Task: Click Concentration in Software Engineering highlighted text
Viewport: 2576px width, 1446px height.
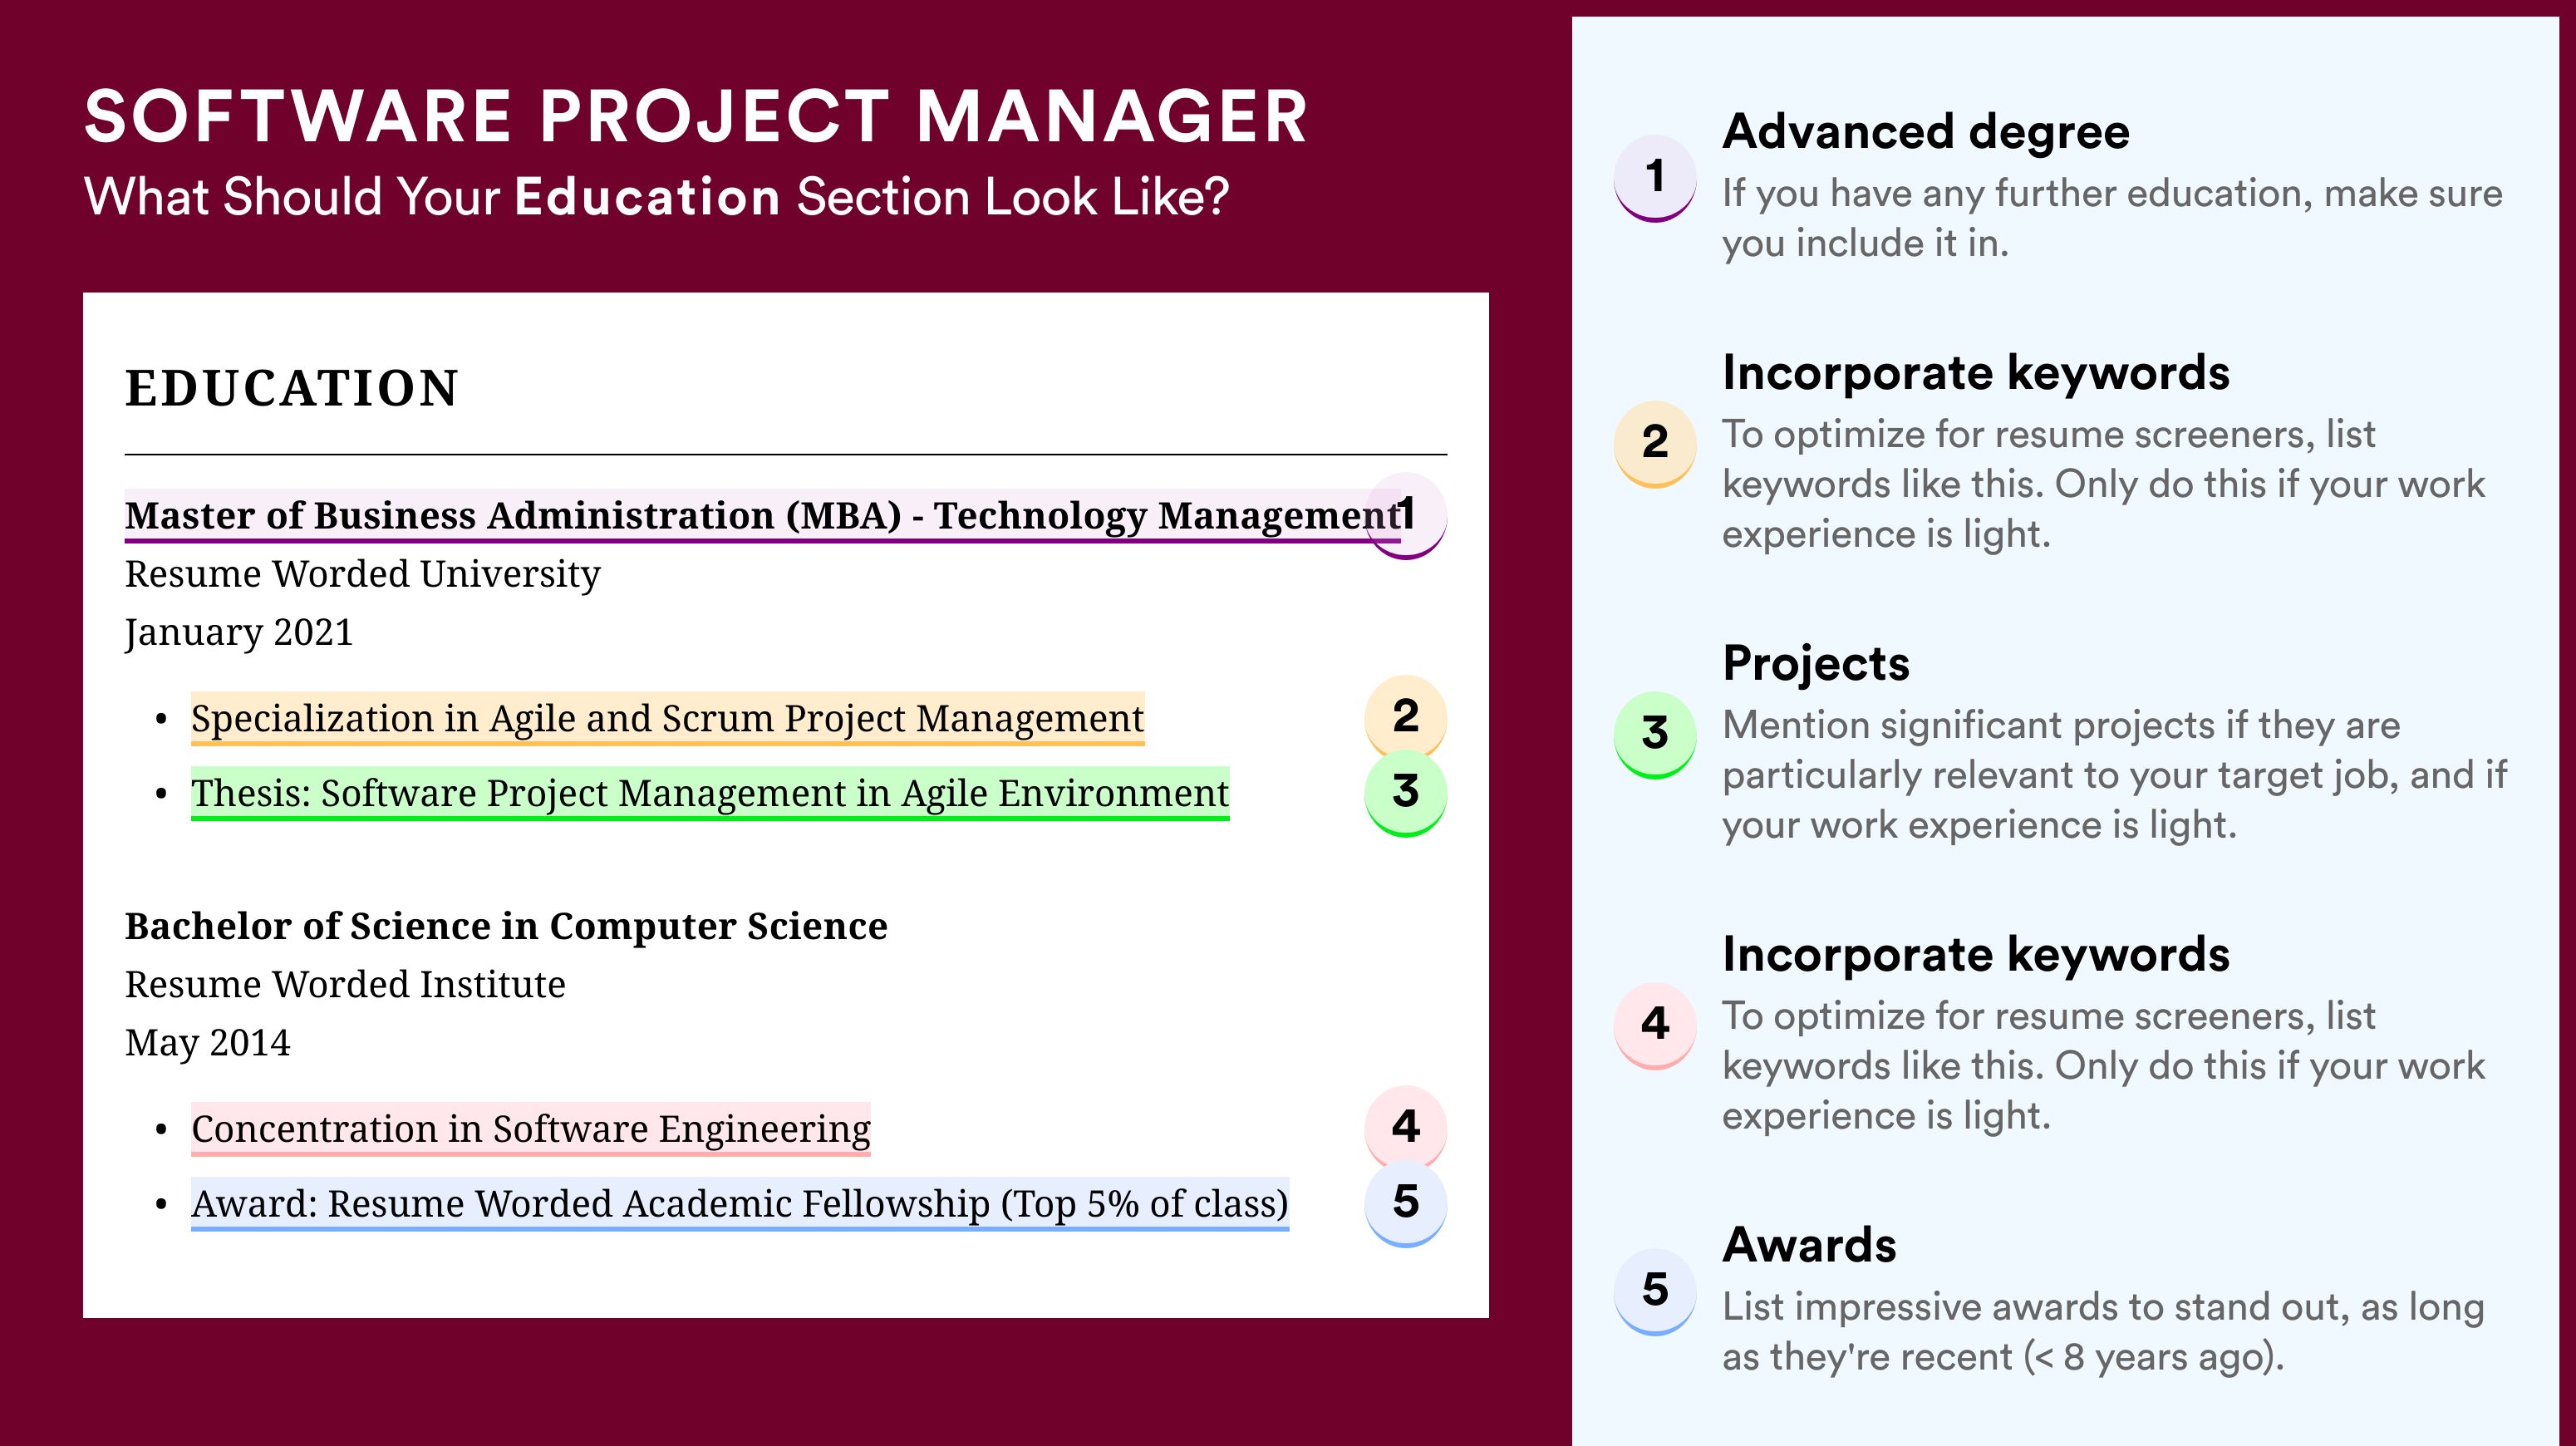Action: (x=531, y=1129)
